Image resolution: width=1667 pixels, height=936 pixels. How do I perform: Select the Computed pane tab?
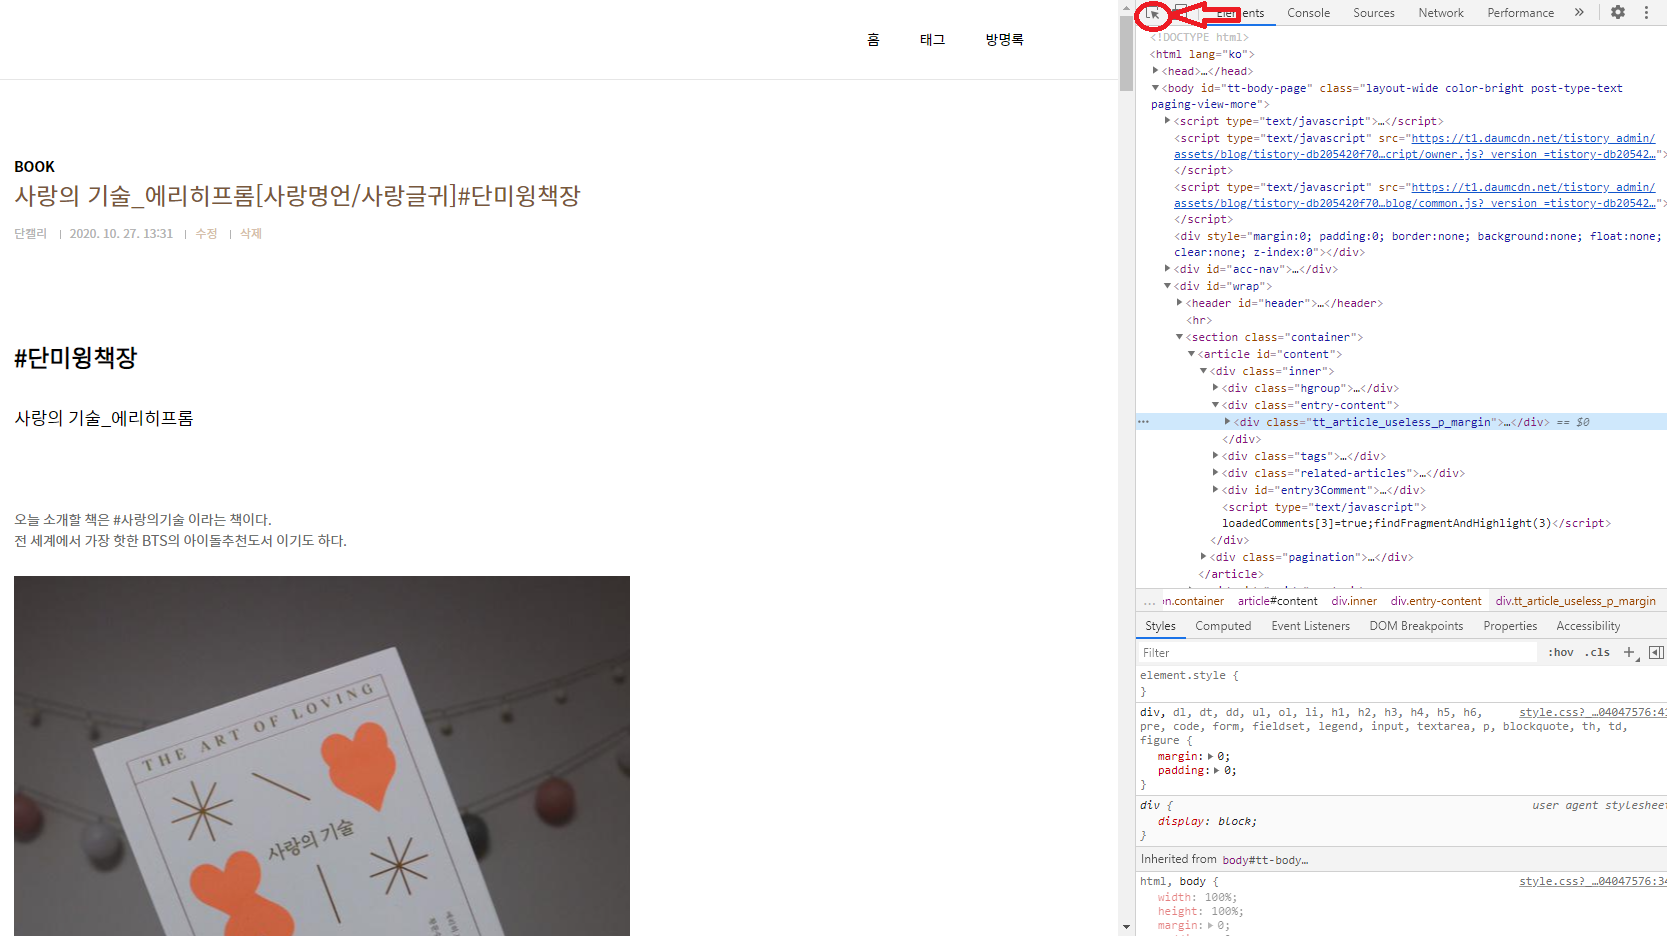(1223, 626)
